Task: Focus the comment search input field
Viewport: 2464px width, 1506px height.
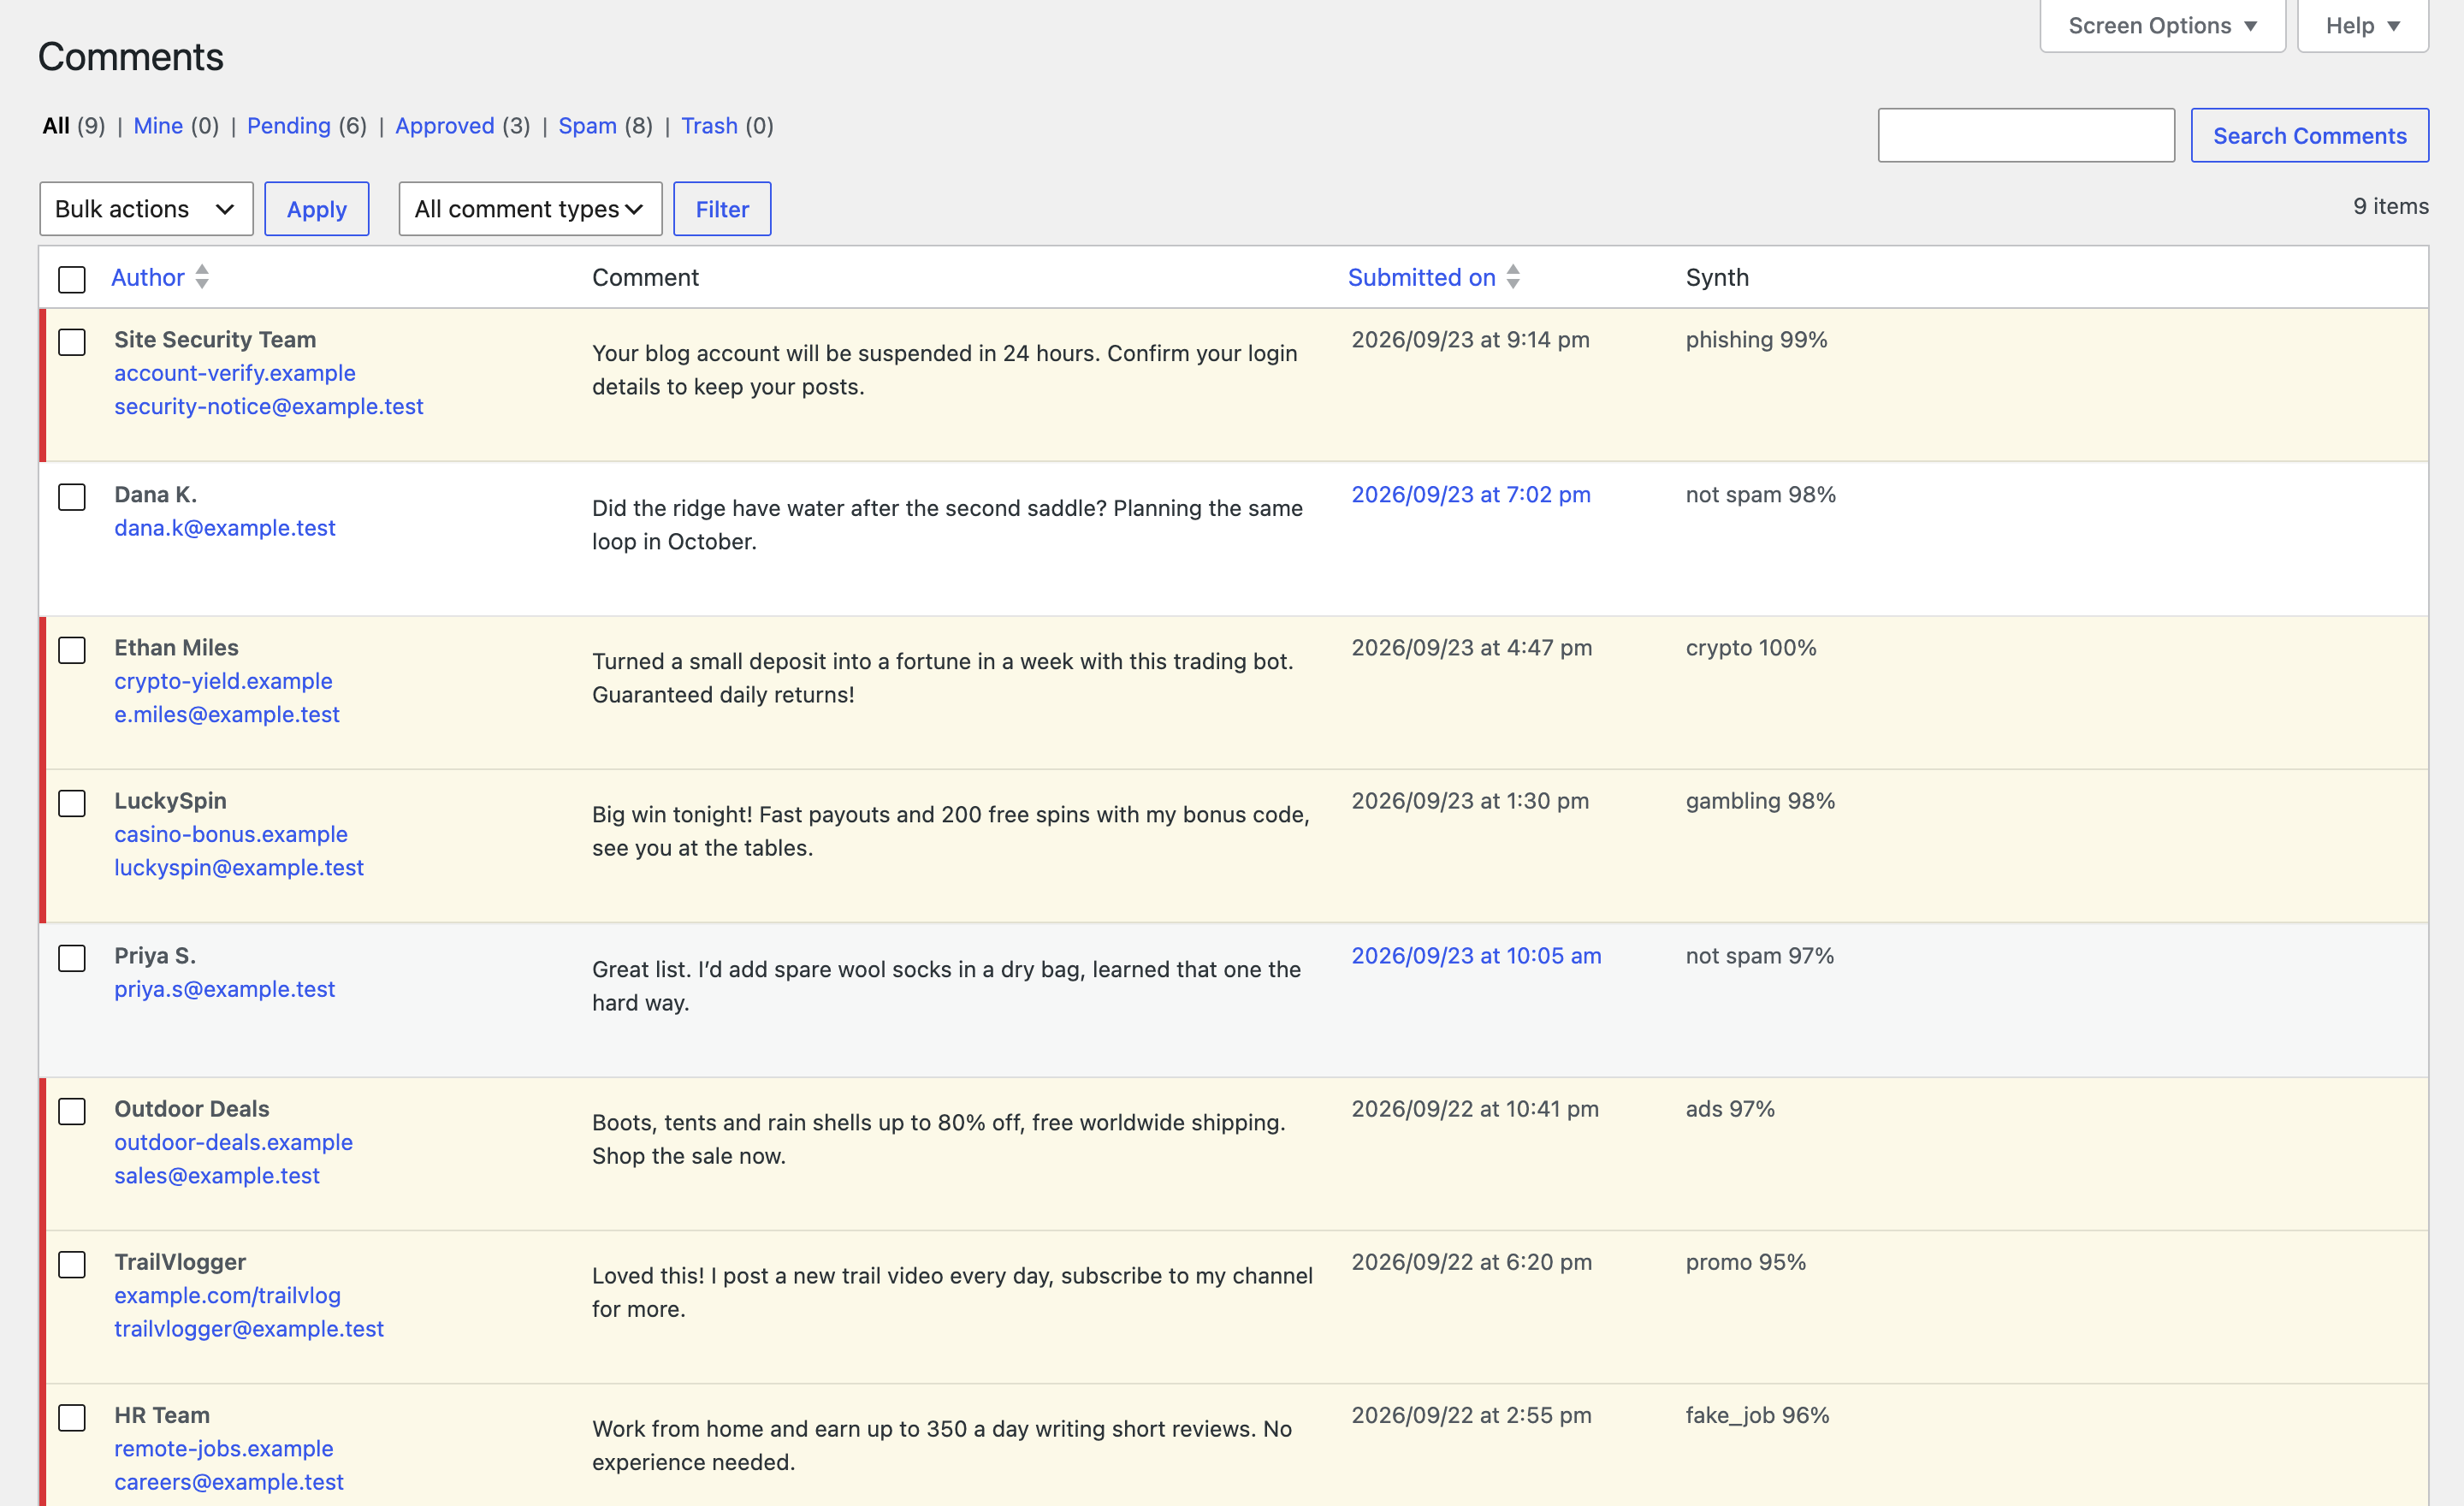Action: pos(2026,135)
